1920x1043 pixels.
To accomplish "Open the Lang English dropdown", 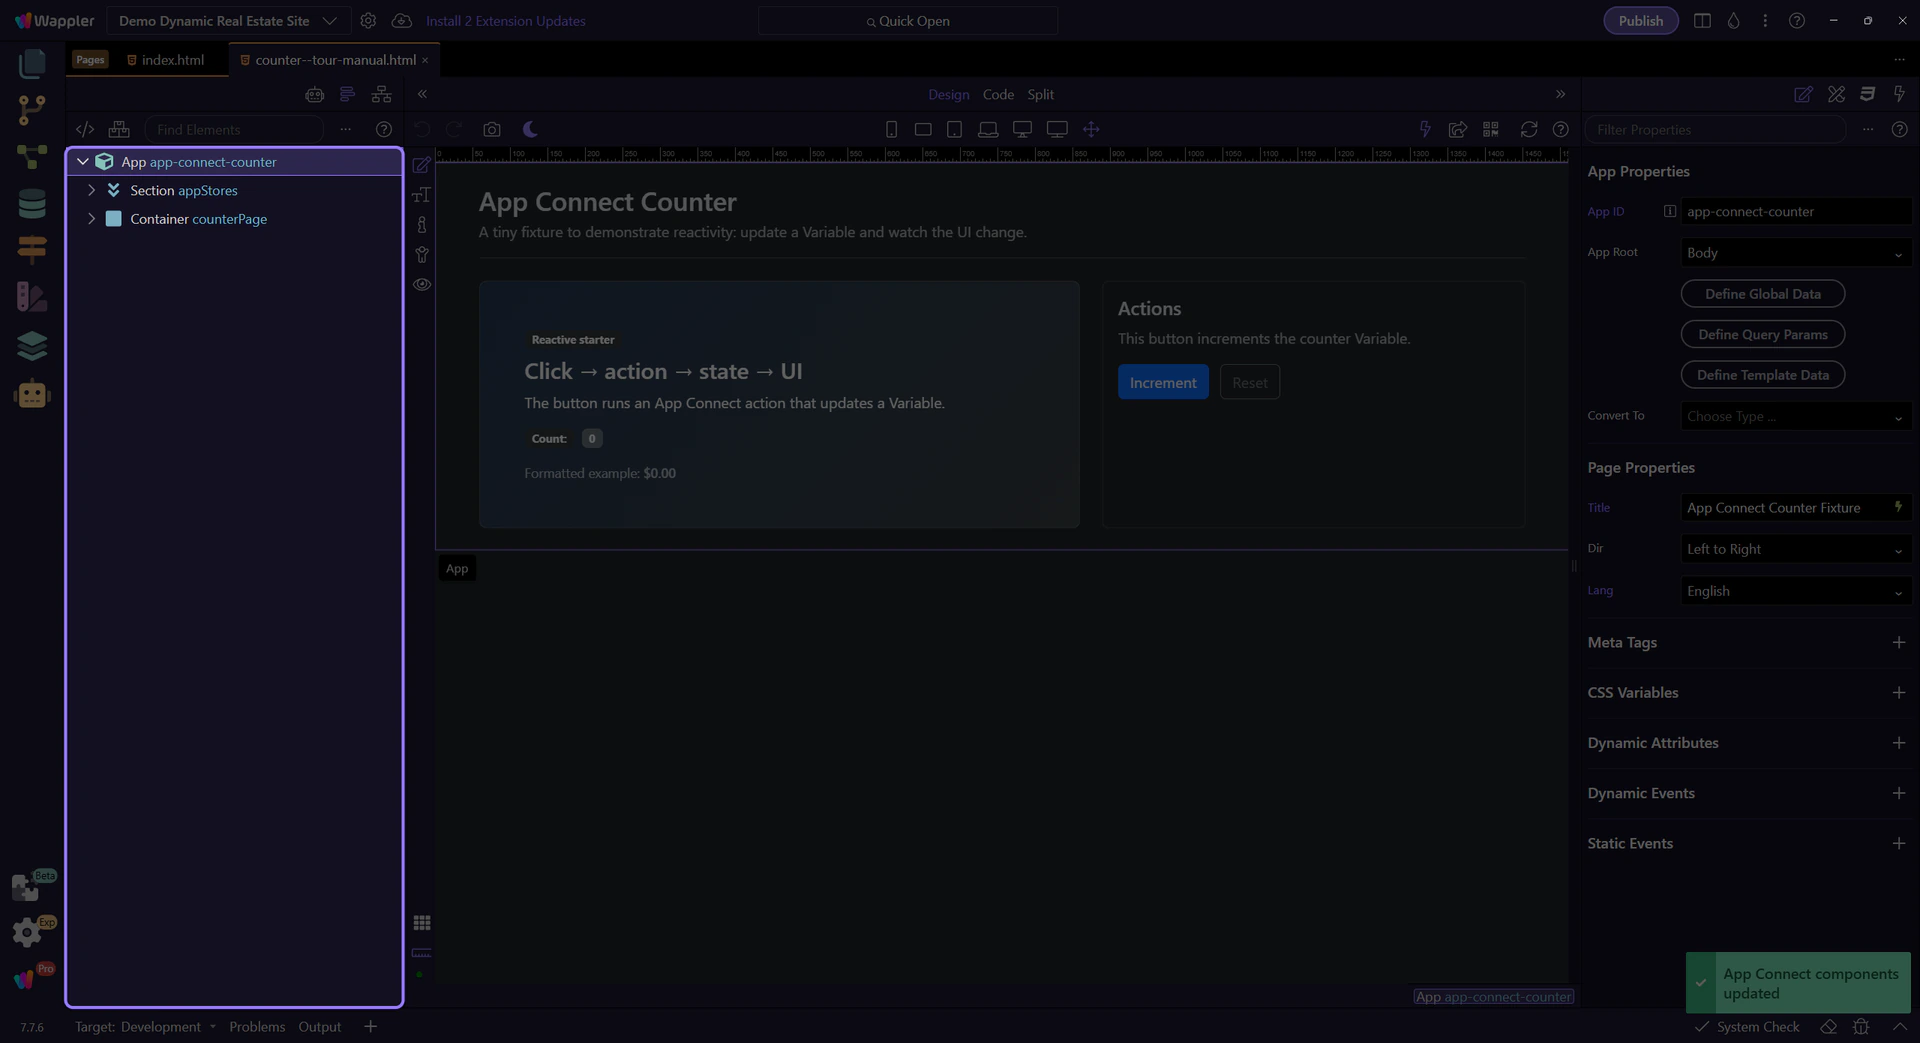I will click(x=1795, y=591).
